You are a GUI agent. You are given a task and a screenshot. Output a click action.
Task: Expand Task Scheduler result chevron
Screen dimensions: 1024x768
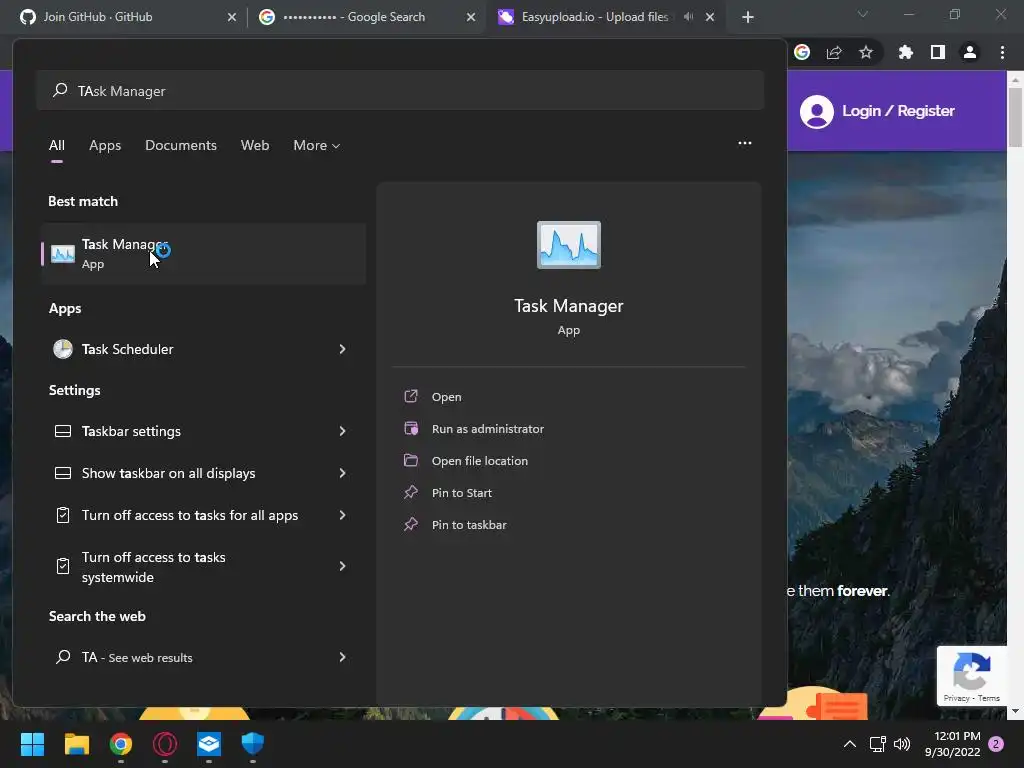342,349
